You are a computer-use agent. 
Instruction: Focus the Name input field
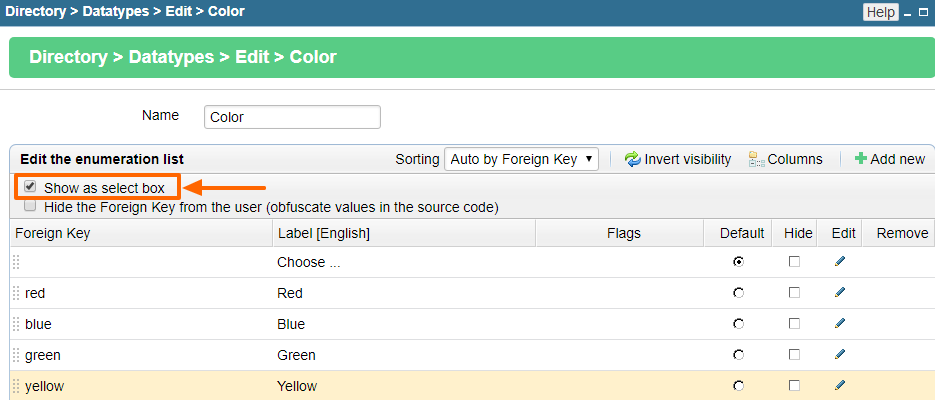coord(292,117)
